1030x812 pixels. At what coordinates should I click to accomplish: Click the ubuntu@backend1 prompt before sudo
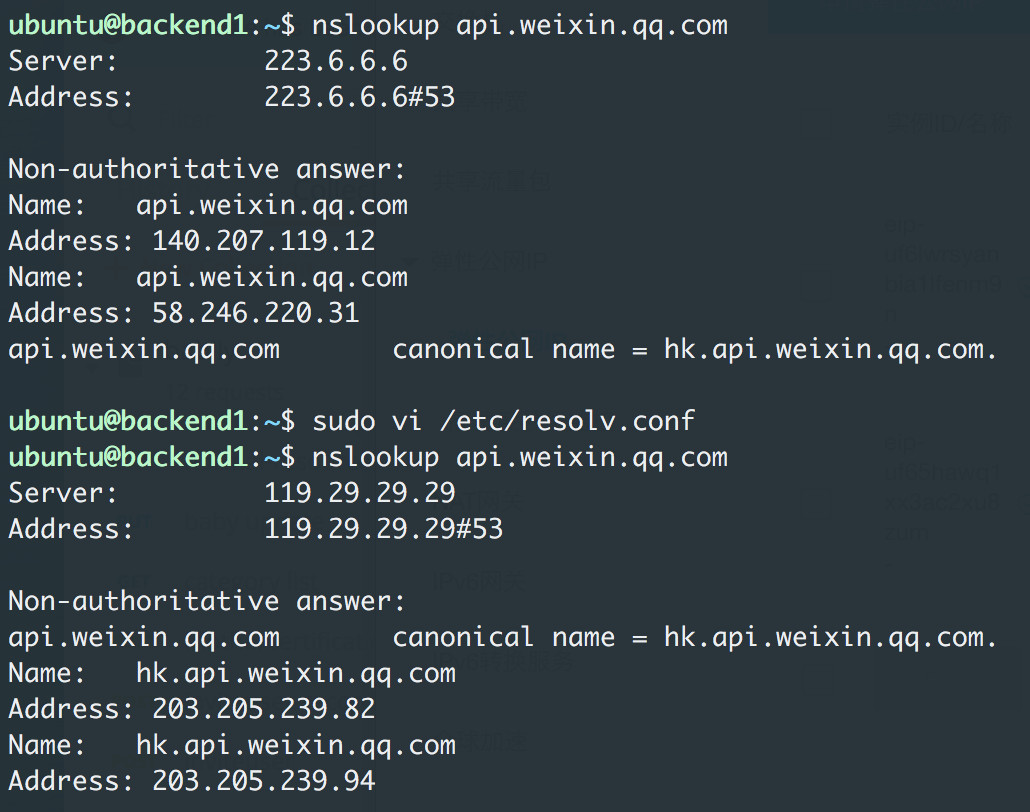coord(127,421)
